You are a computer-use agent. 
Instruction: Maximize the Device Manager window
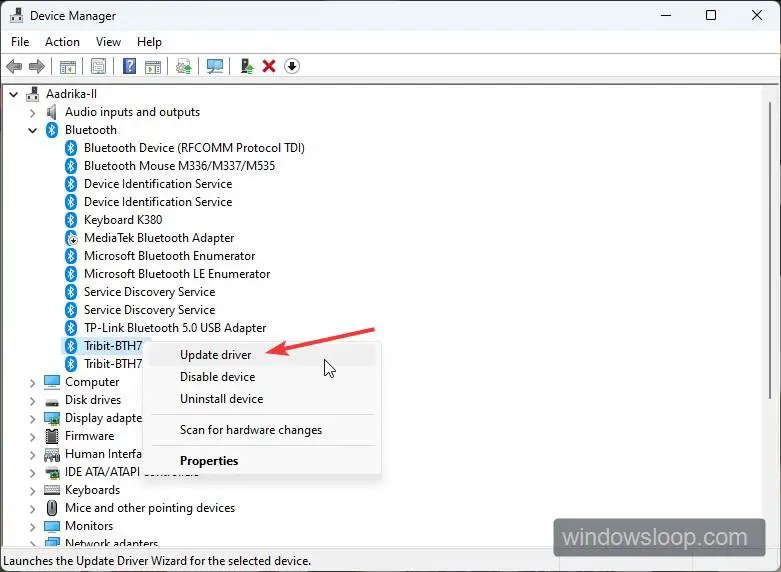tap(711, 15)
